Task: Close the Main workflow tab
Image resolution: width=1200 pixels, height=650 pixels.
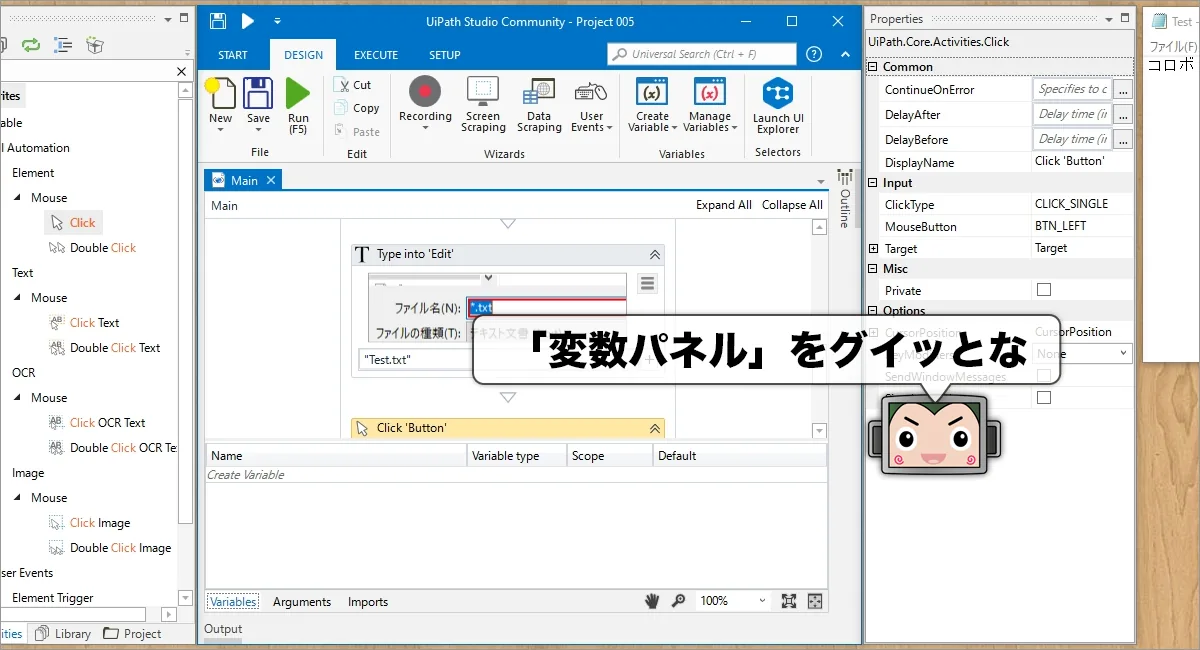Action: click(x=270, y=180)
